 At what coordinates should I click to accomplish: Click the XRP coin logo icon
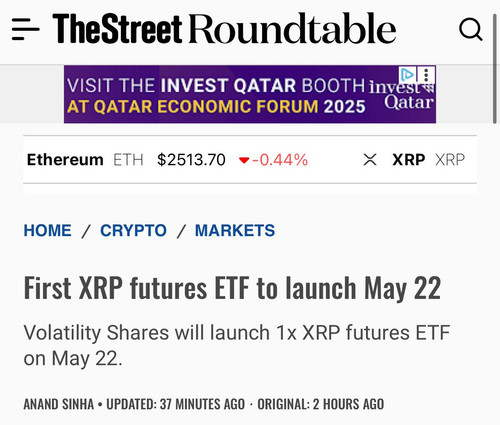(370, 160)
